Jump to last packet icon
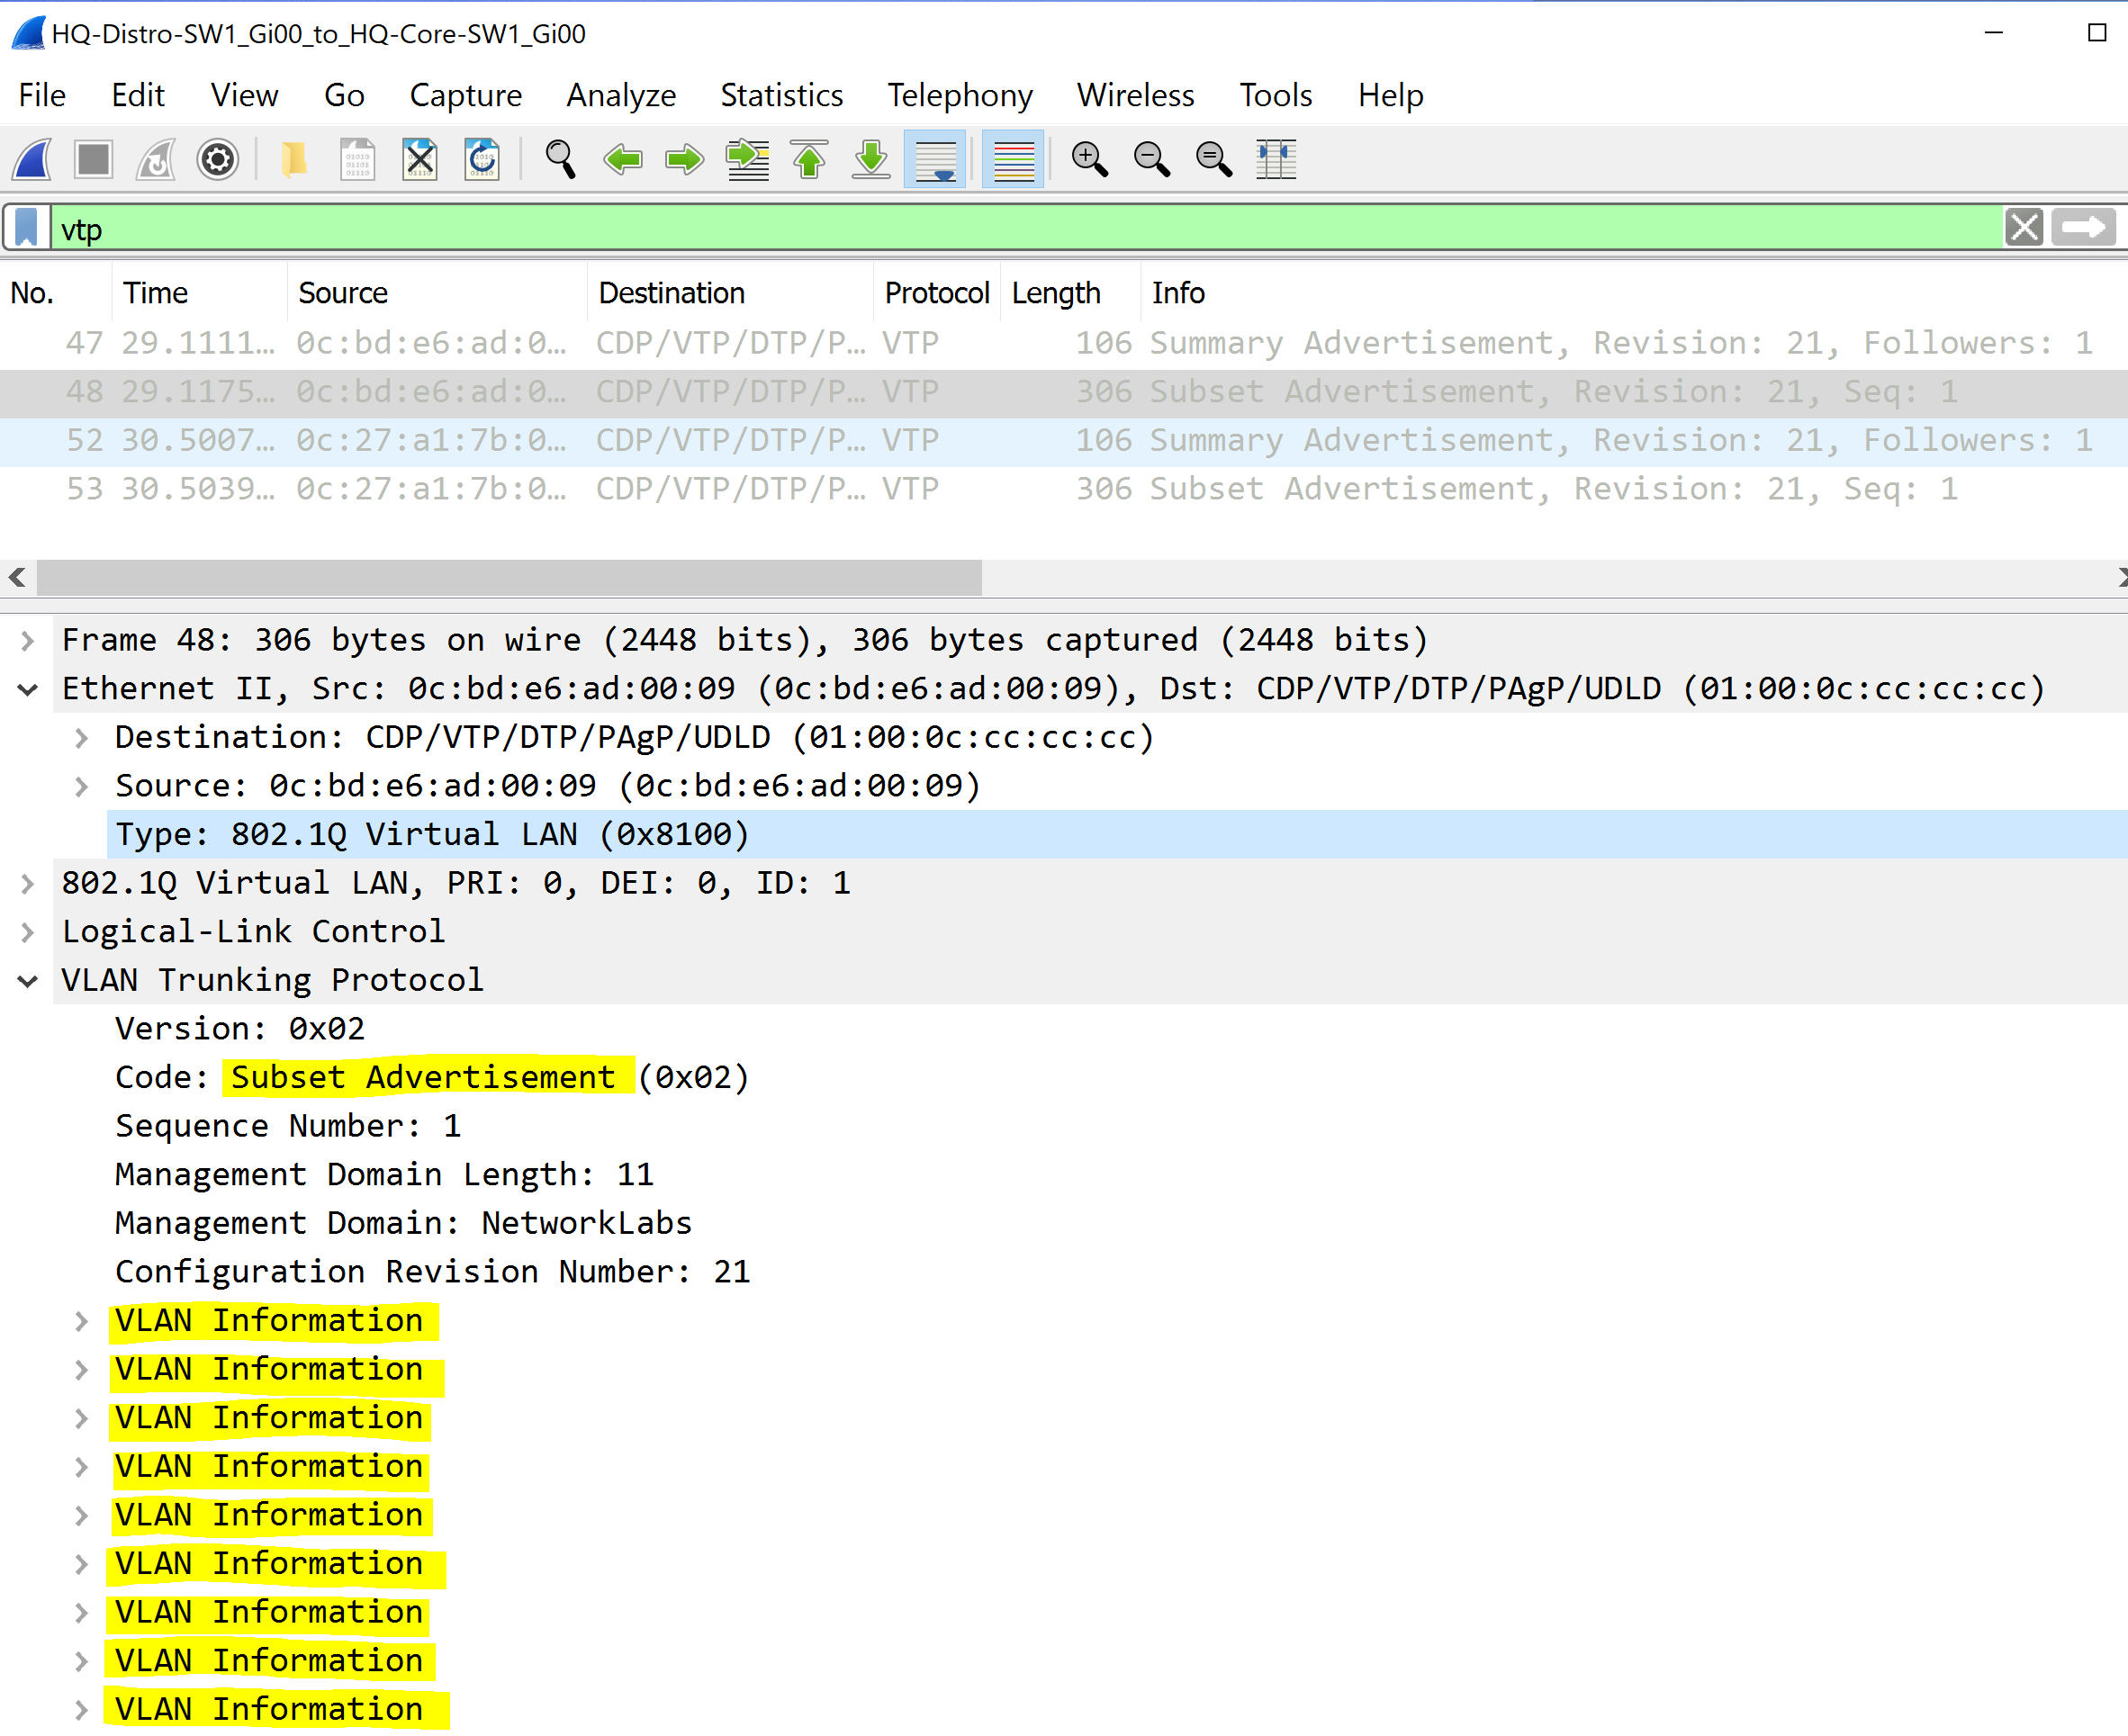 [871, 159]
